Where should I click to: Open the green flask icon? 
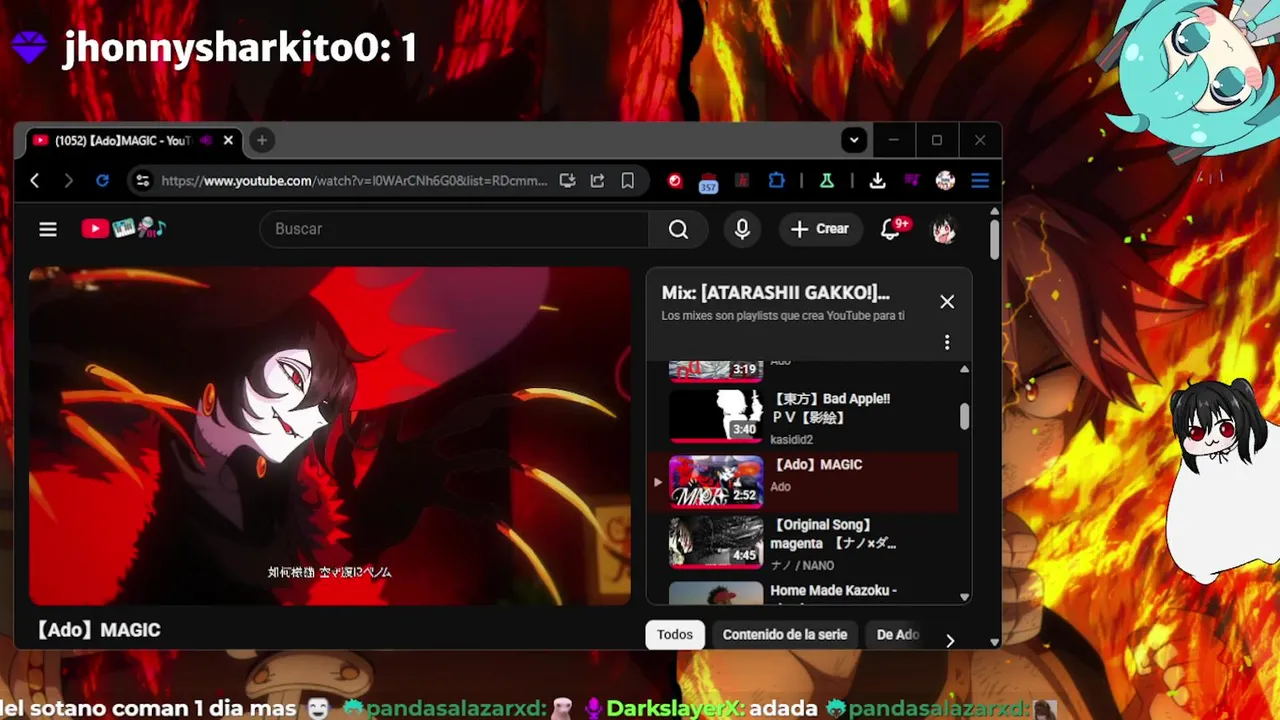pos(827,181)
